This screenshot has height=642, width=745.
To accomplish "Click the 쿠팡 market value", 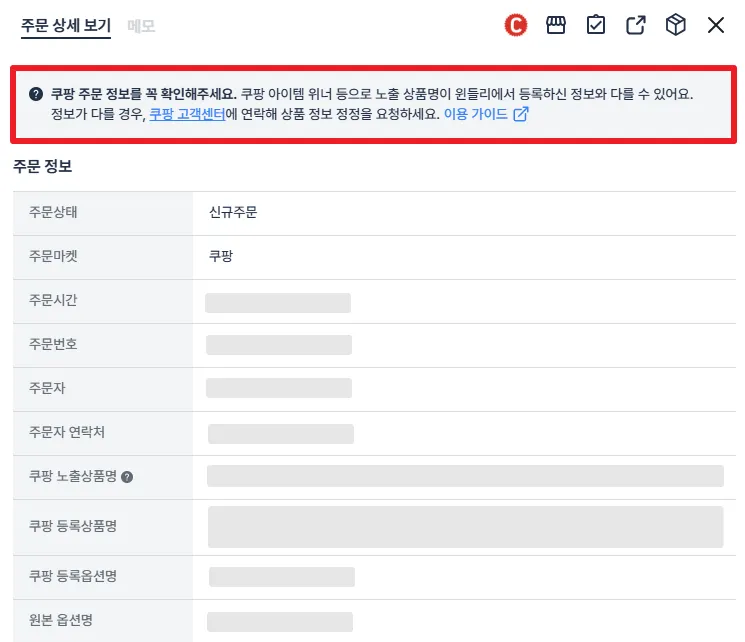I will [221, 256].
